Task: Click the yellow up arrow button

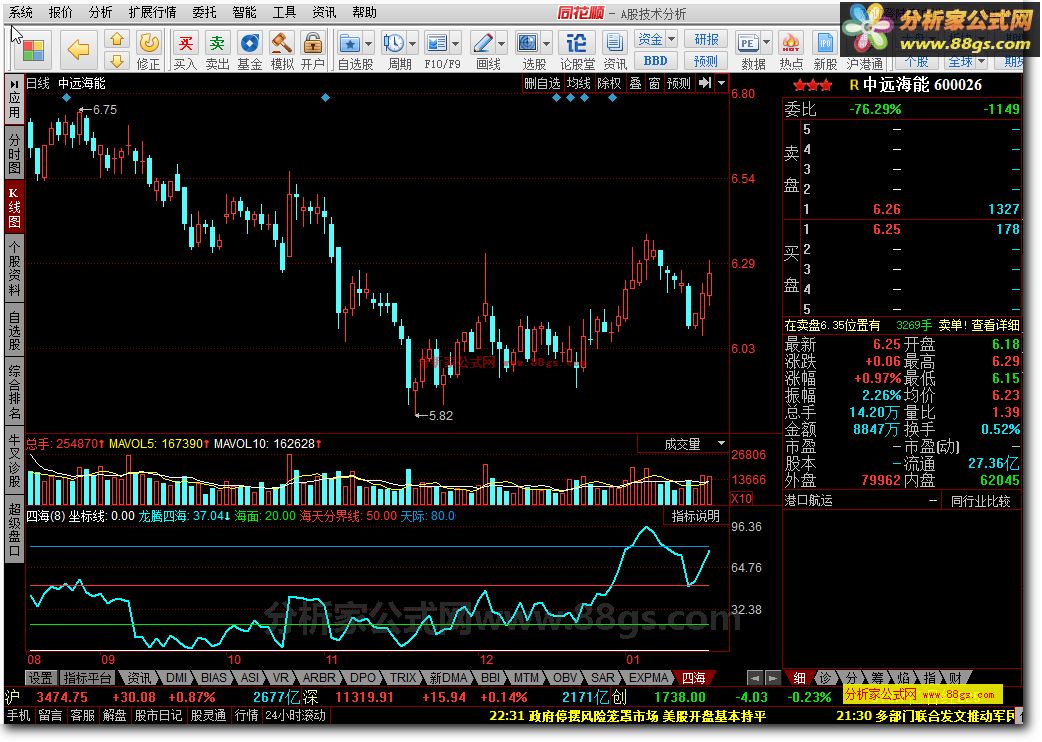Action: pyautogui.click(x=118, y=39)
